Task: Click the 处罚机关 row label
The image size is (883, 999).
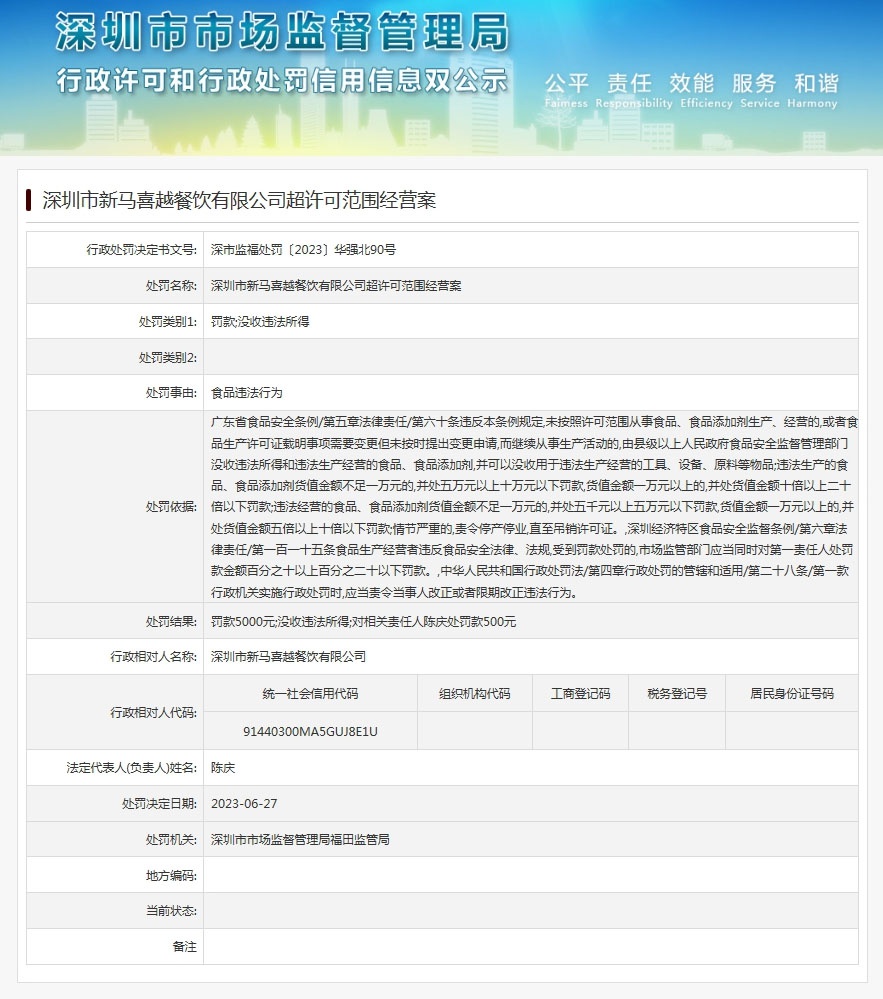Action: (171, 840)
